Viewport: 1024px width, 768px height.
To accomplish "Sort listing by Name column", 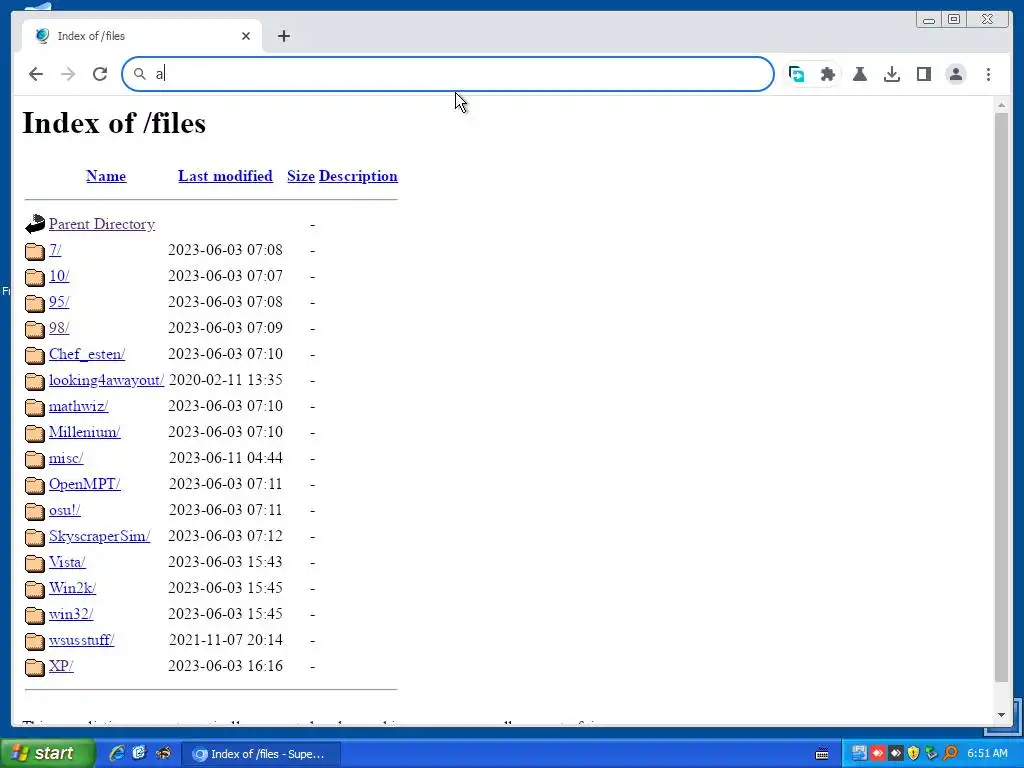I will click(106, 176).
